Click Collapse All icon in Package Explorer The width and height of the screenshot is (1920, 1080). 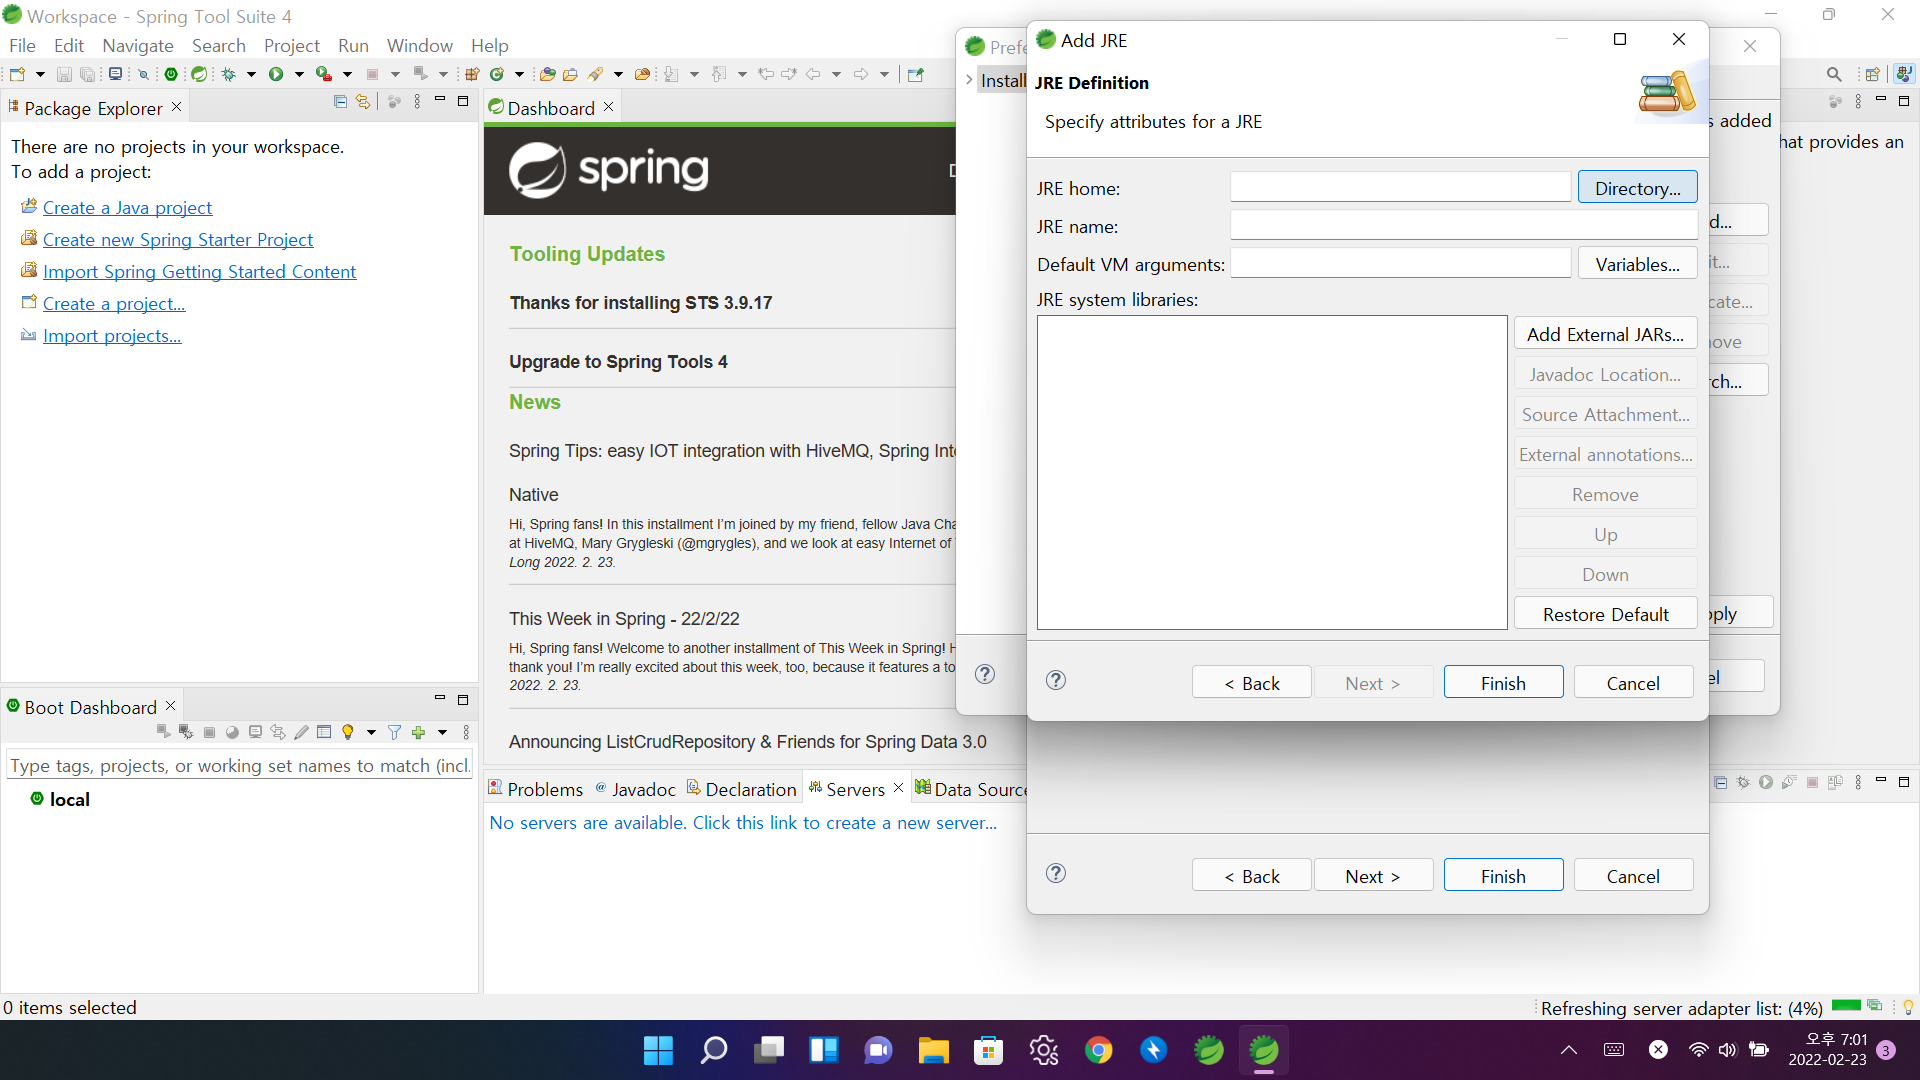pyautogui.click(x=340, y=102)
